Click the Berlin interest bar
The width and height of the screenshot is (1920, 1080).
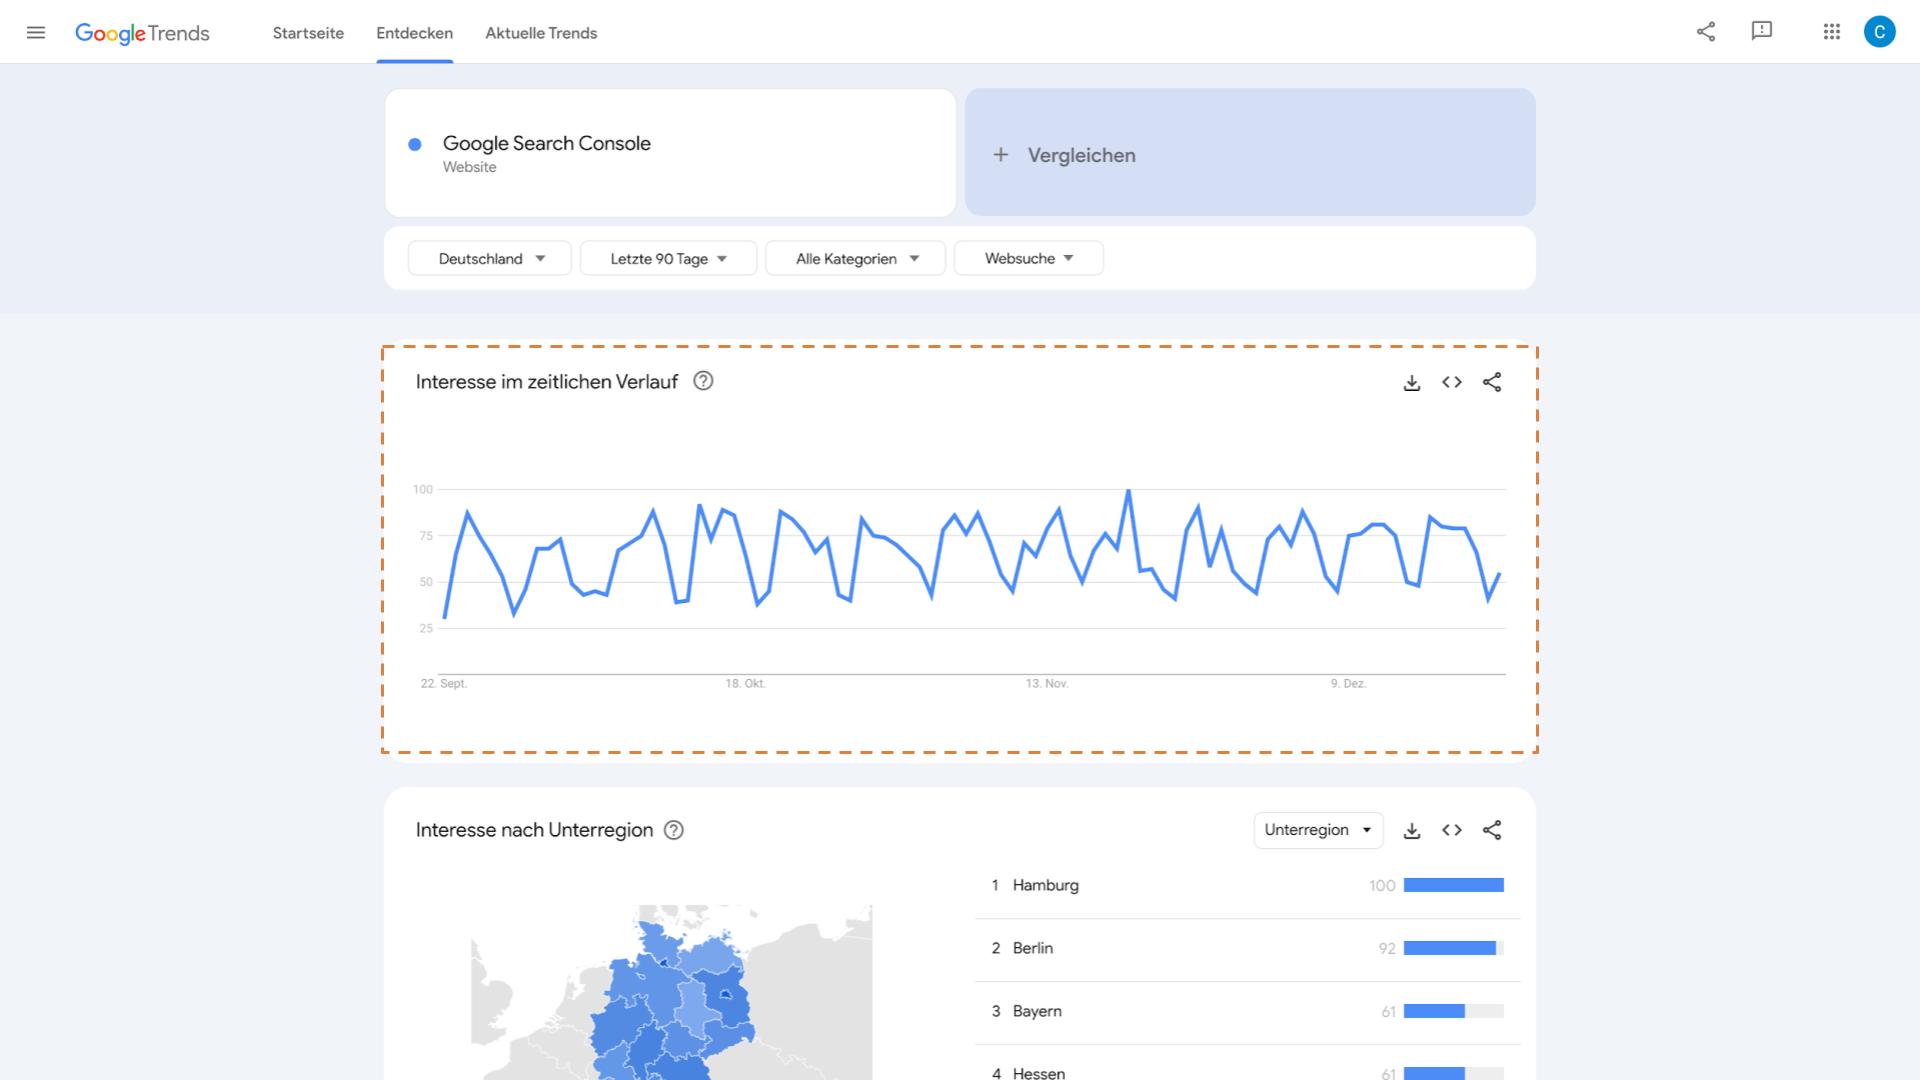click(x=1454, y=948)
